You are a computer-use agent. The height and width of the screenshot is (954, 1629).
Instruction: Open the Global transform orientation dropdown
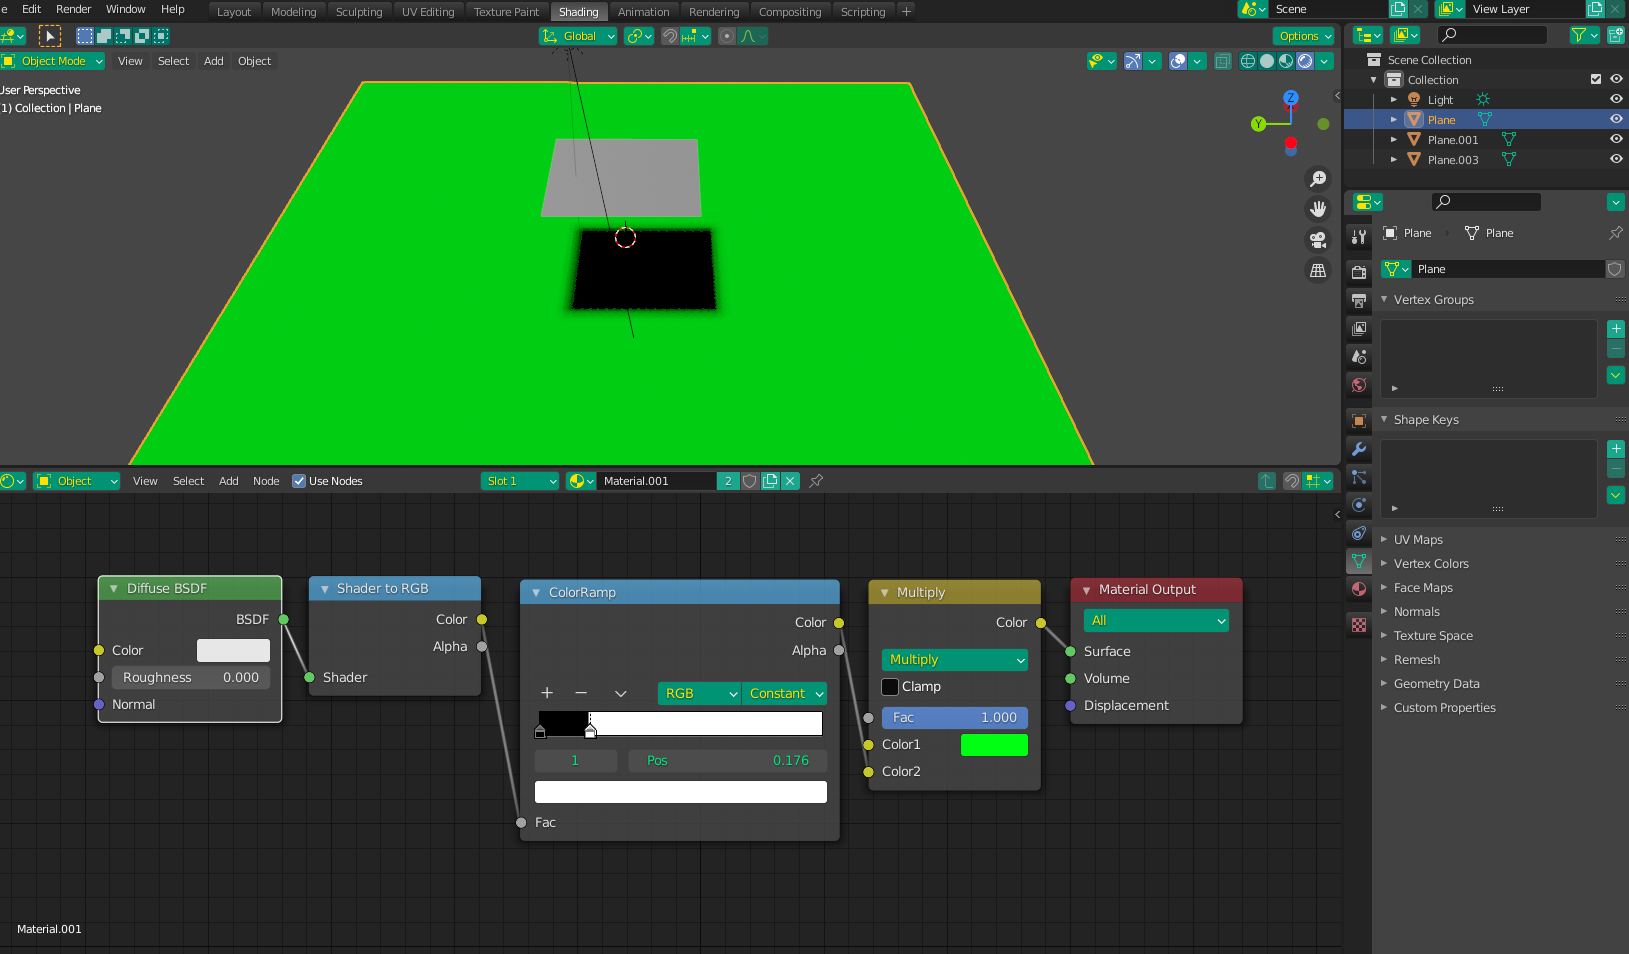[x=578, y=36]
